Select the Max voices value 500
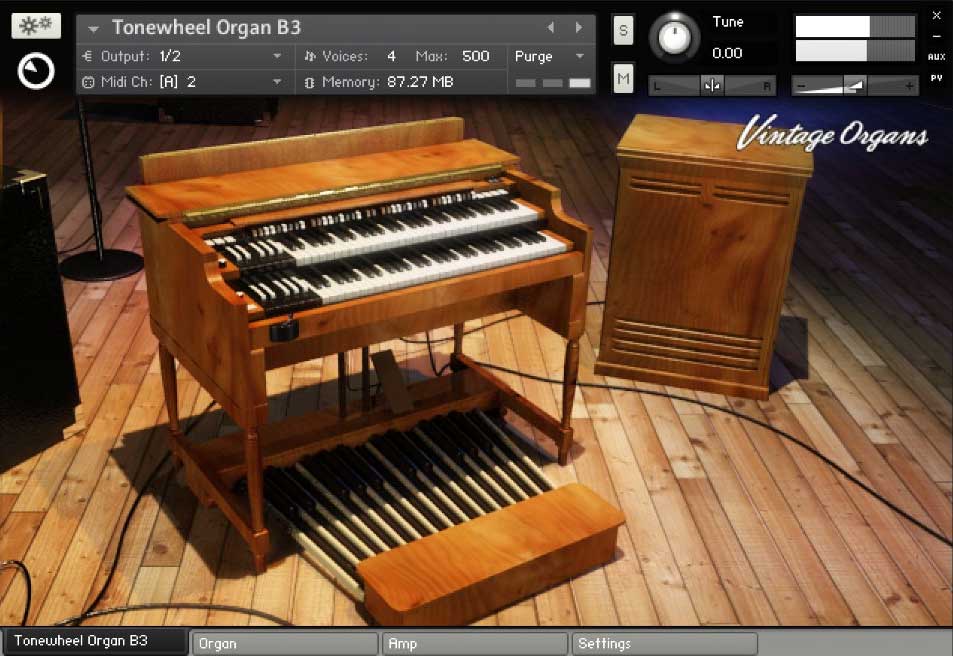953x656 pixels. tap(475, 56)
